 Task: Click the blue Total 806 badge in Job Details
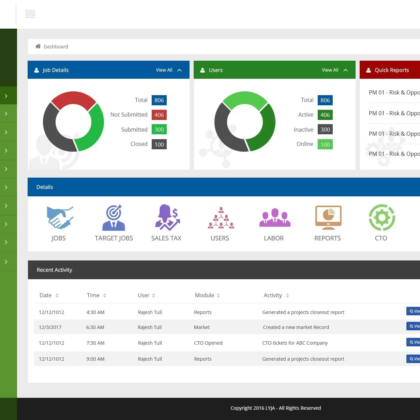point(159,100)
